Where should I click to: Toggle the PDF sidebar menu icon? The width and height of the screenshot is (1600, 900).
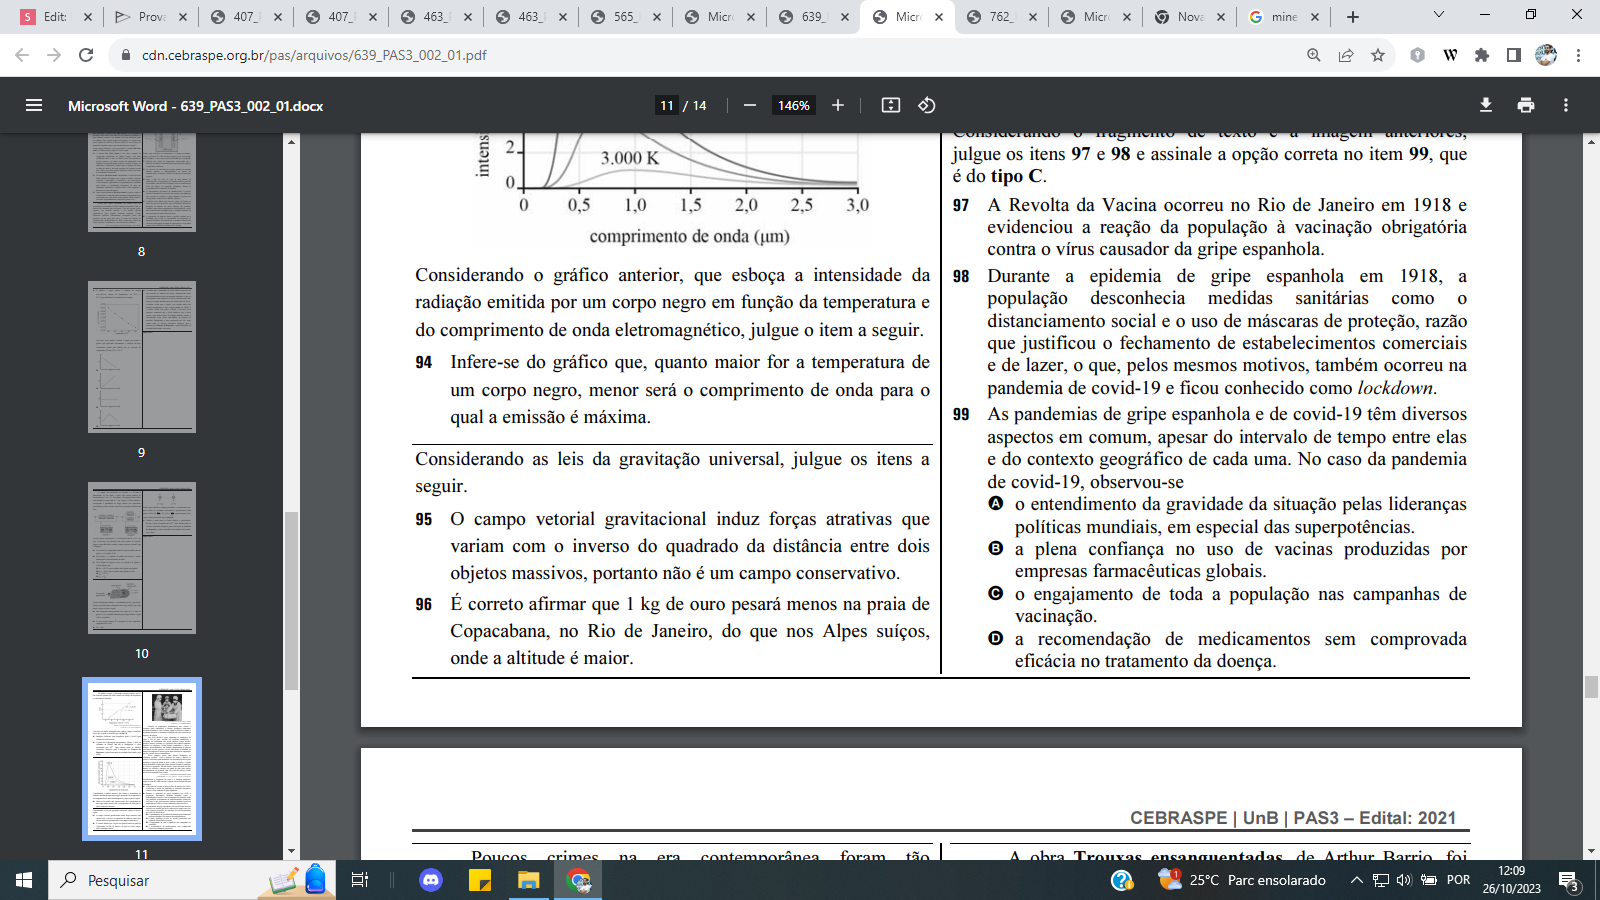(x=34, y=105)
